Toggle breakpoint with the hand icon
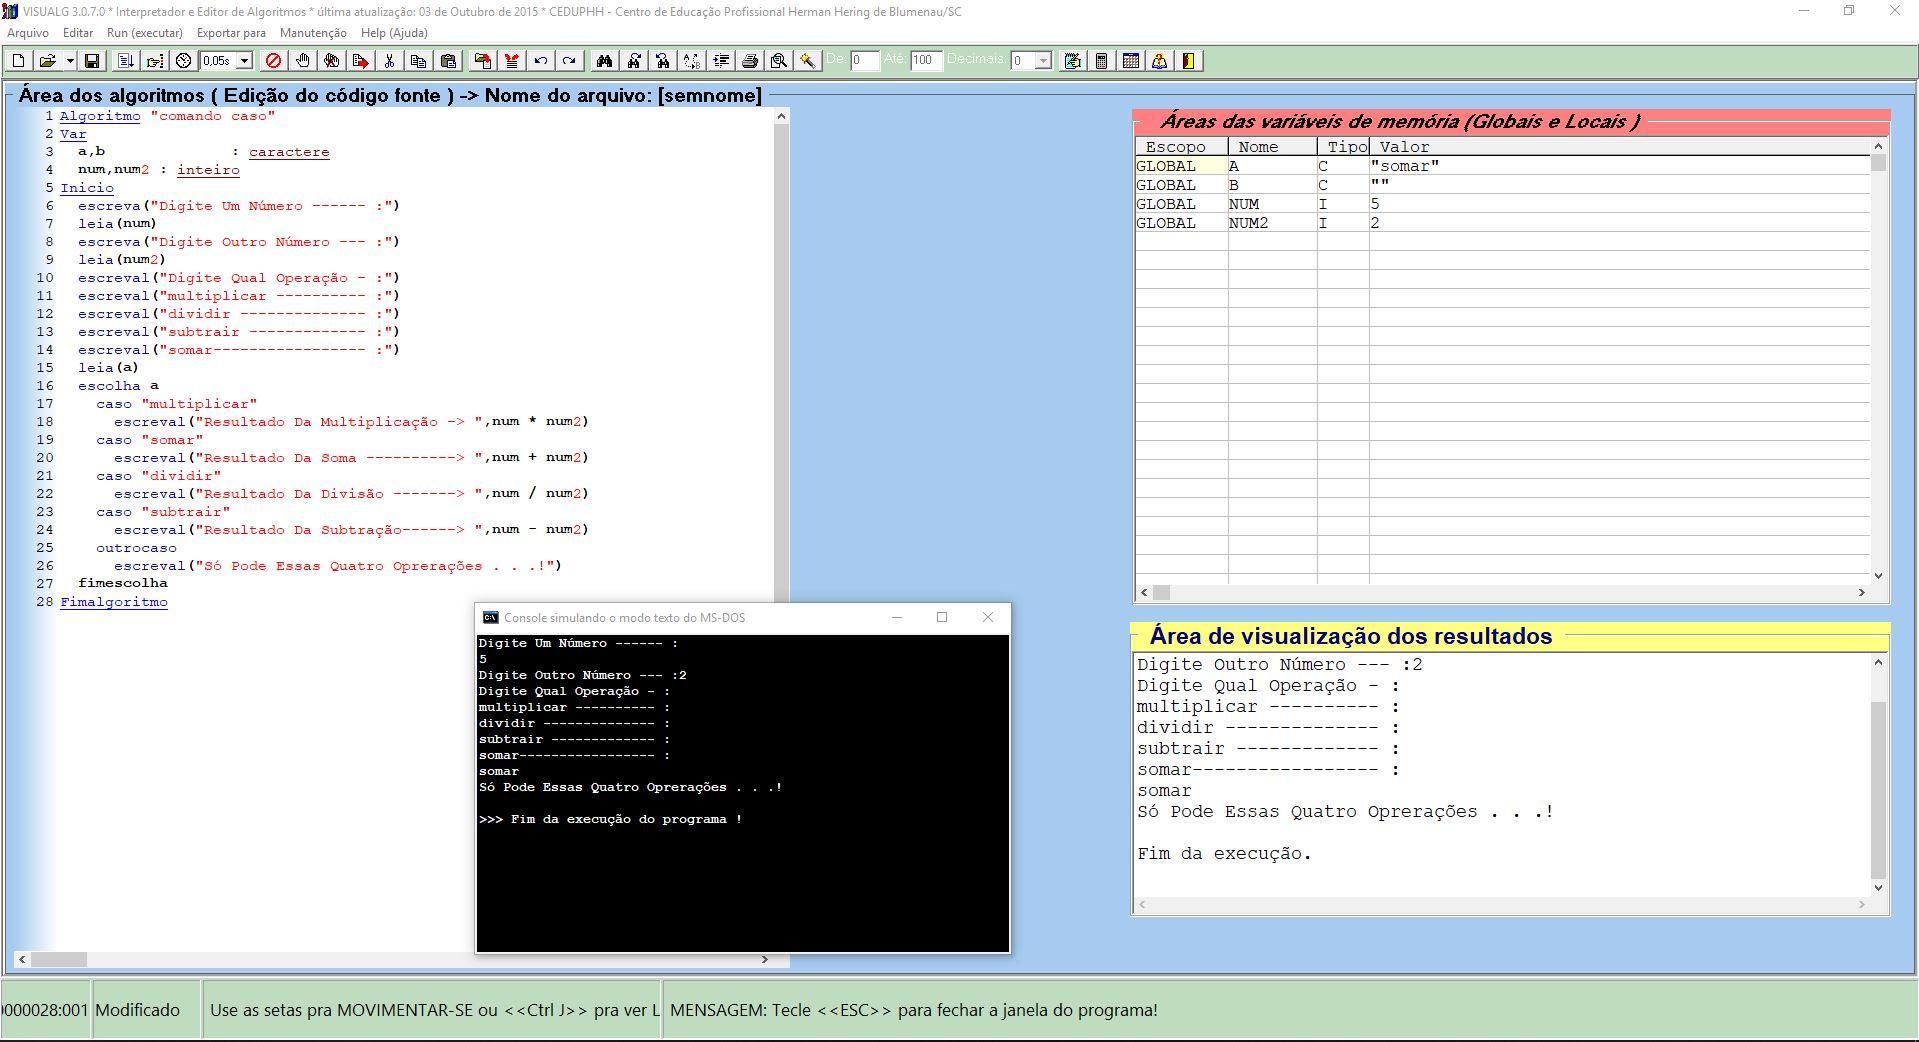1919x1042 pixels. point(302,61)
